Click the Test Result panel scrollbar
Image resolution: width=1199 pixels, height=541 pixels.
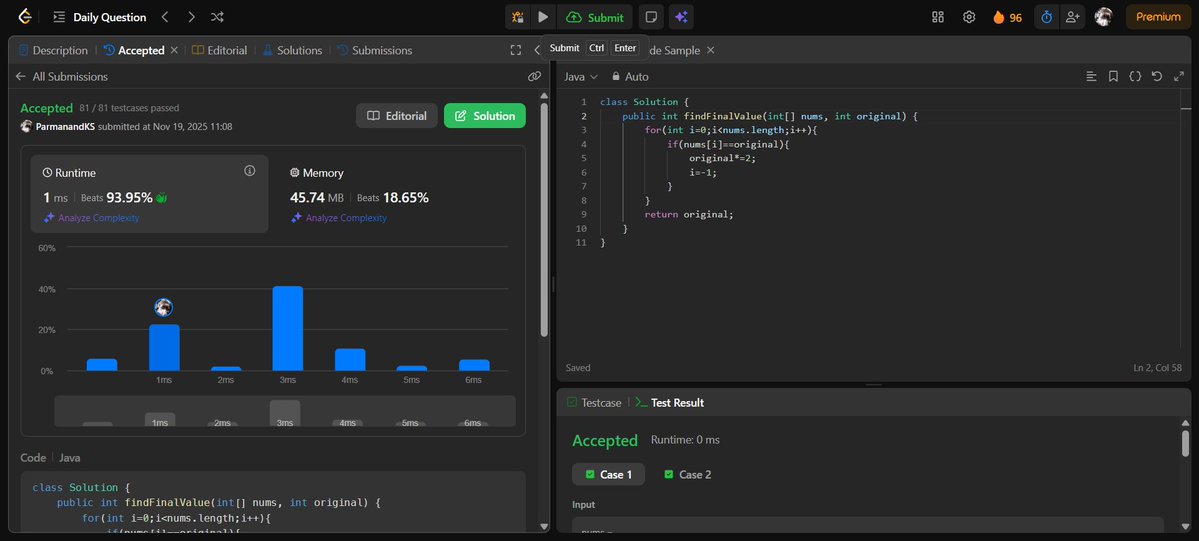[x=1185, y=442]
